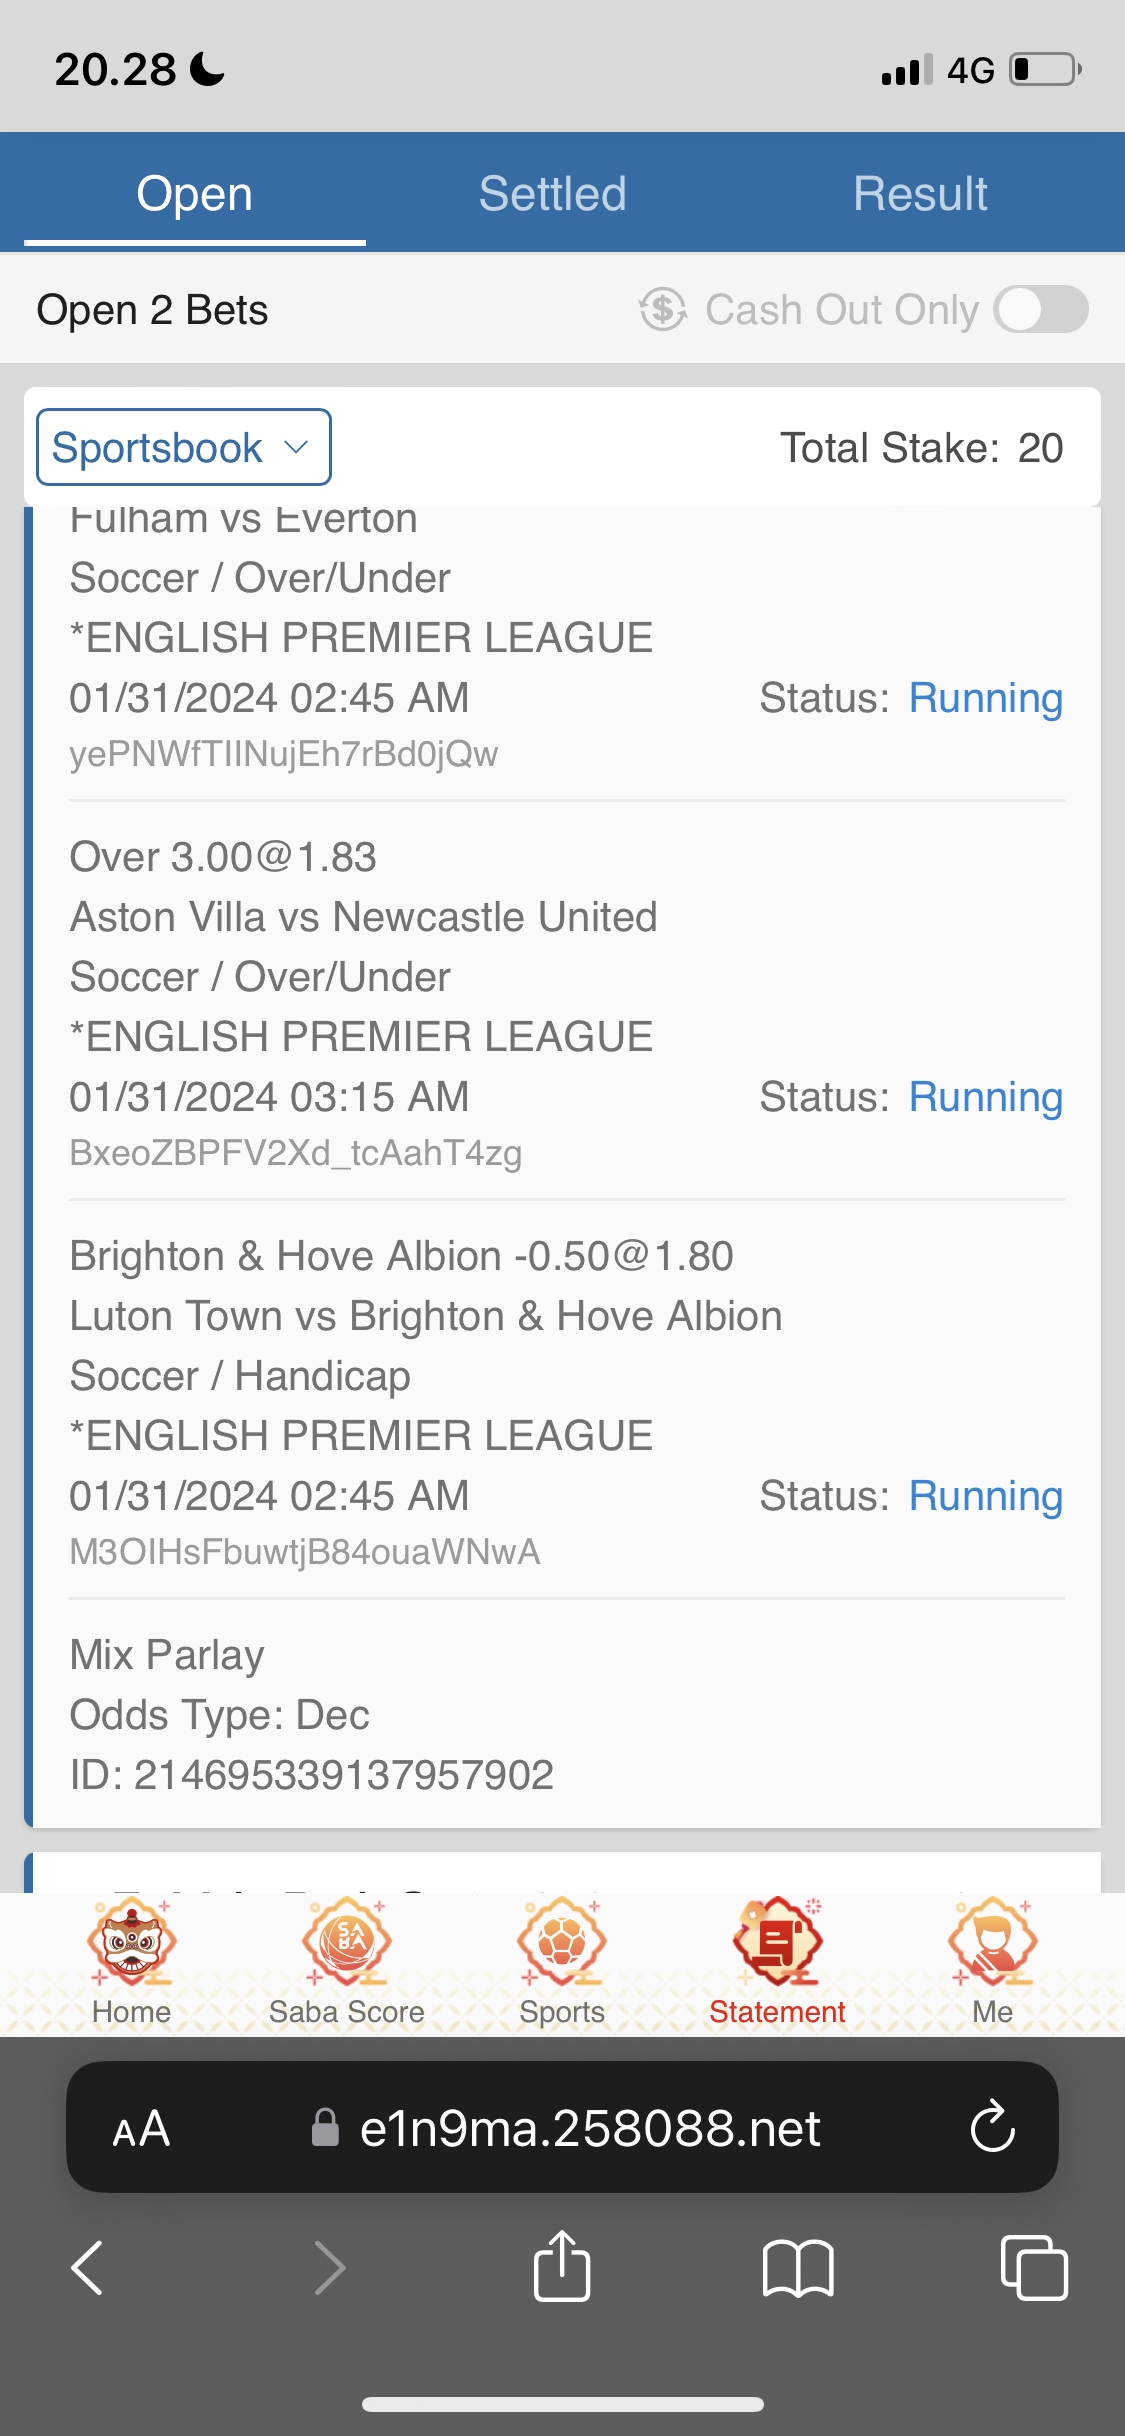Tap Running status for Luton Town match
1125x2436 pixels.
click(x=985, y=1496)
